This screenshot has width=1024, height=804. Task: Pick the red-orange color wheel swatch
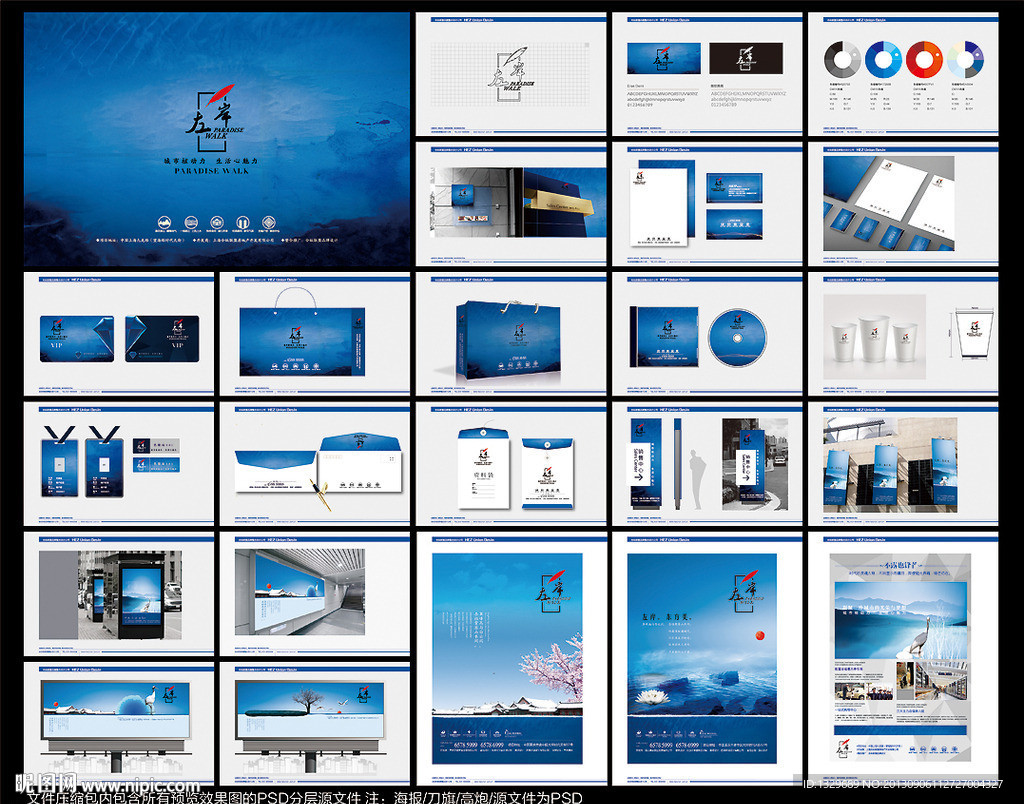click(x=924, y=59)
